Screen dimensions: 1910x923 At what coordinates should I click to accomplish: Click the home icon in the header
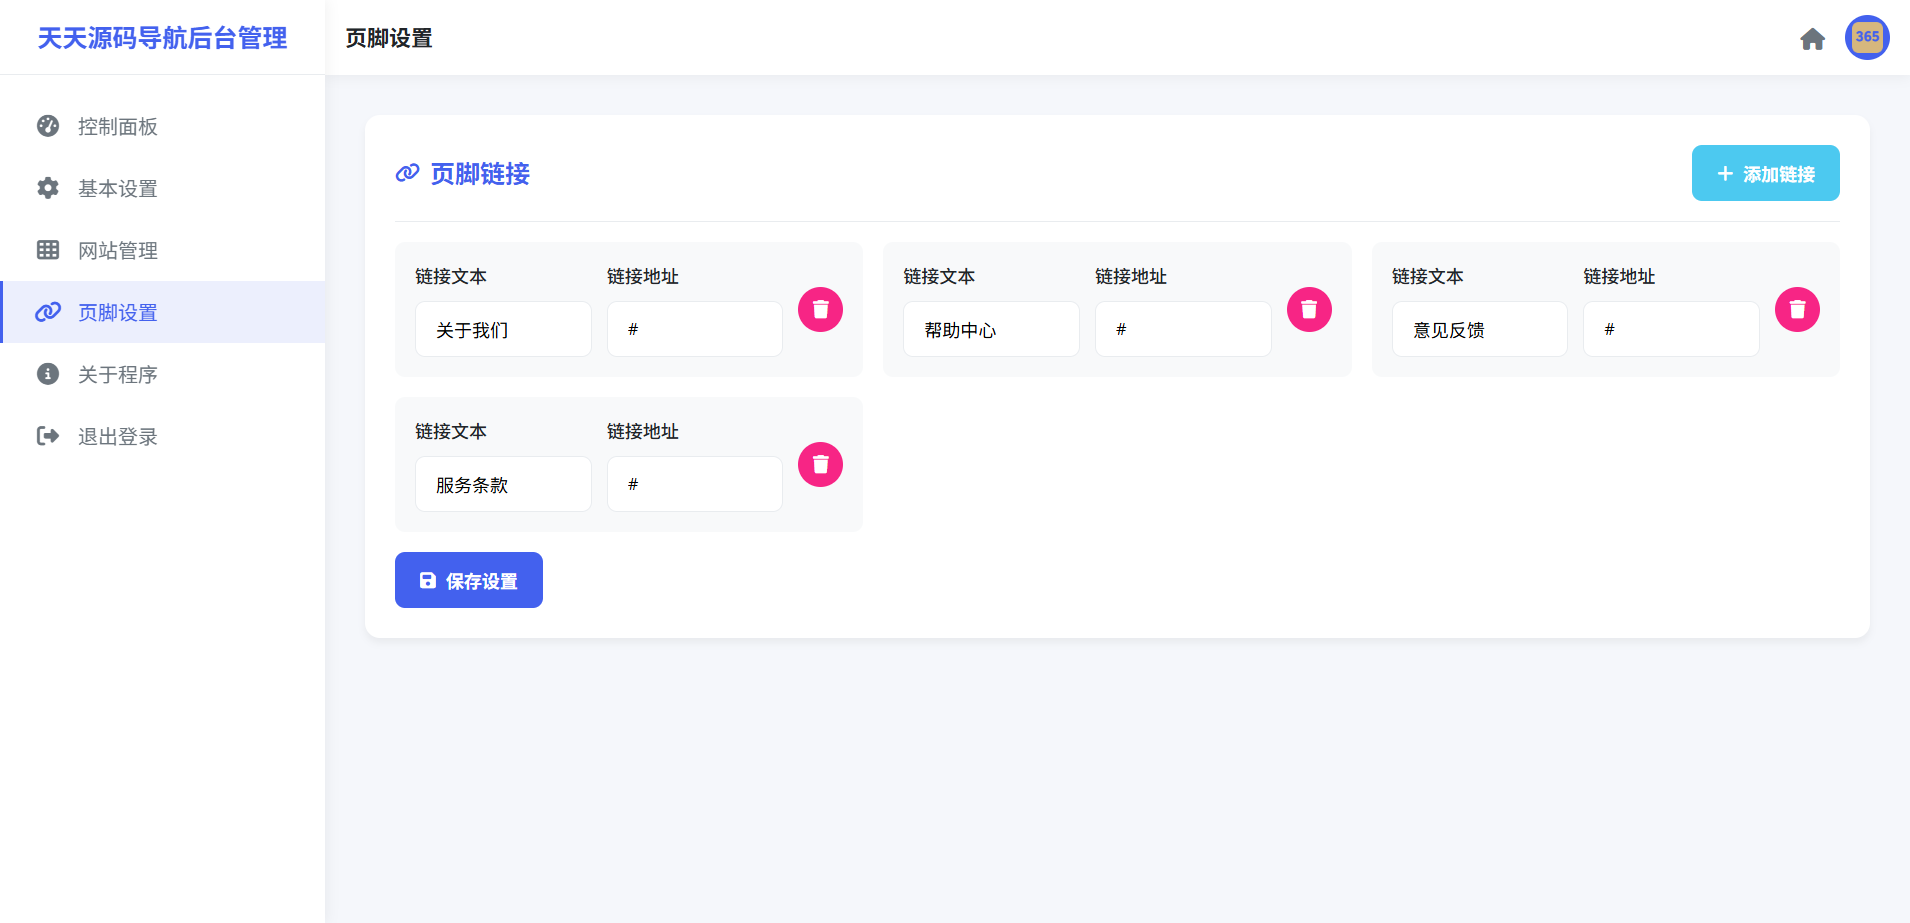[x=1812, y=38]
